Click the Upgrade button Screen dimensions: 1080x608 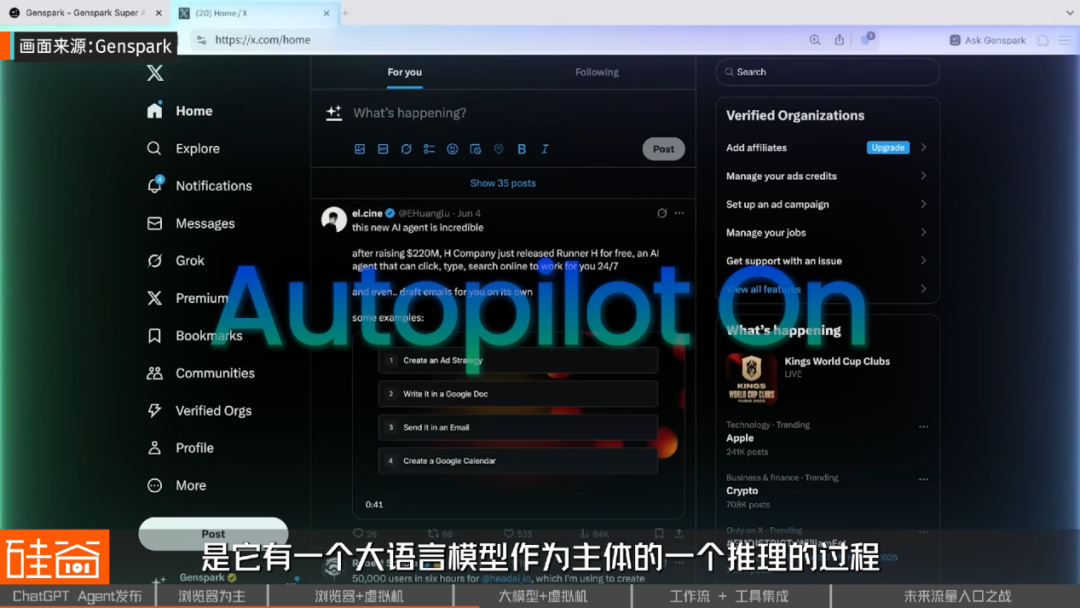(x=888, y=147)
